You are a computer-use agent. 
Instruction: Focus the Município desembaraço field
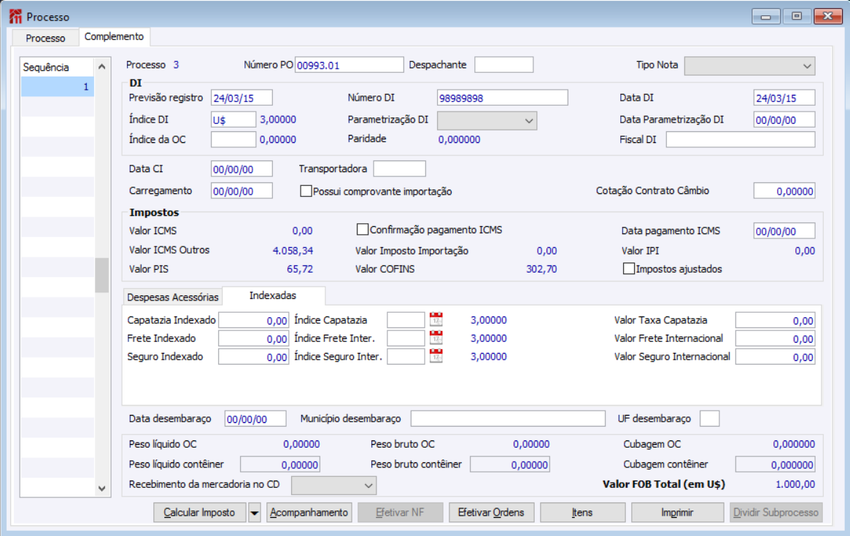507,418
